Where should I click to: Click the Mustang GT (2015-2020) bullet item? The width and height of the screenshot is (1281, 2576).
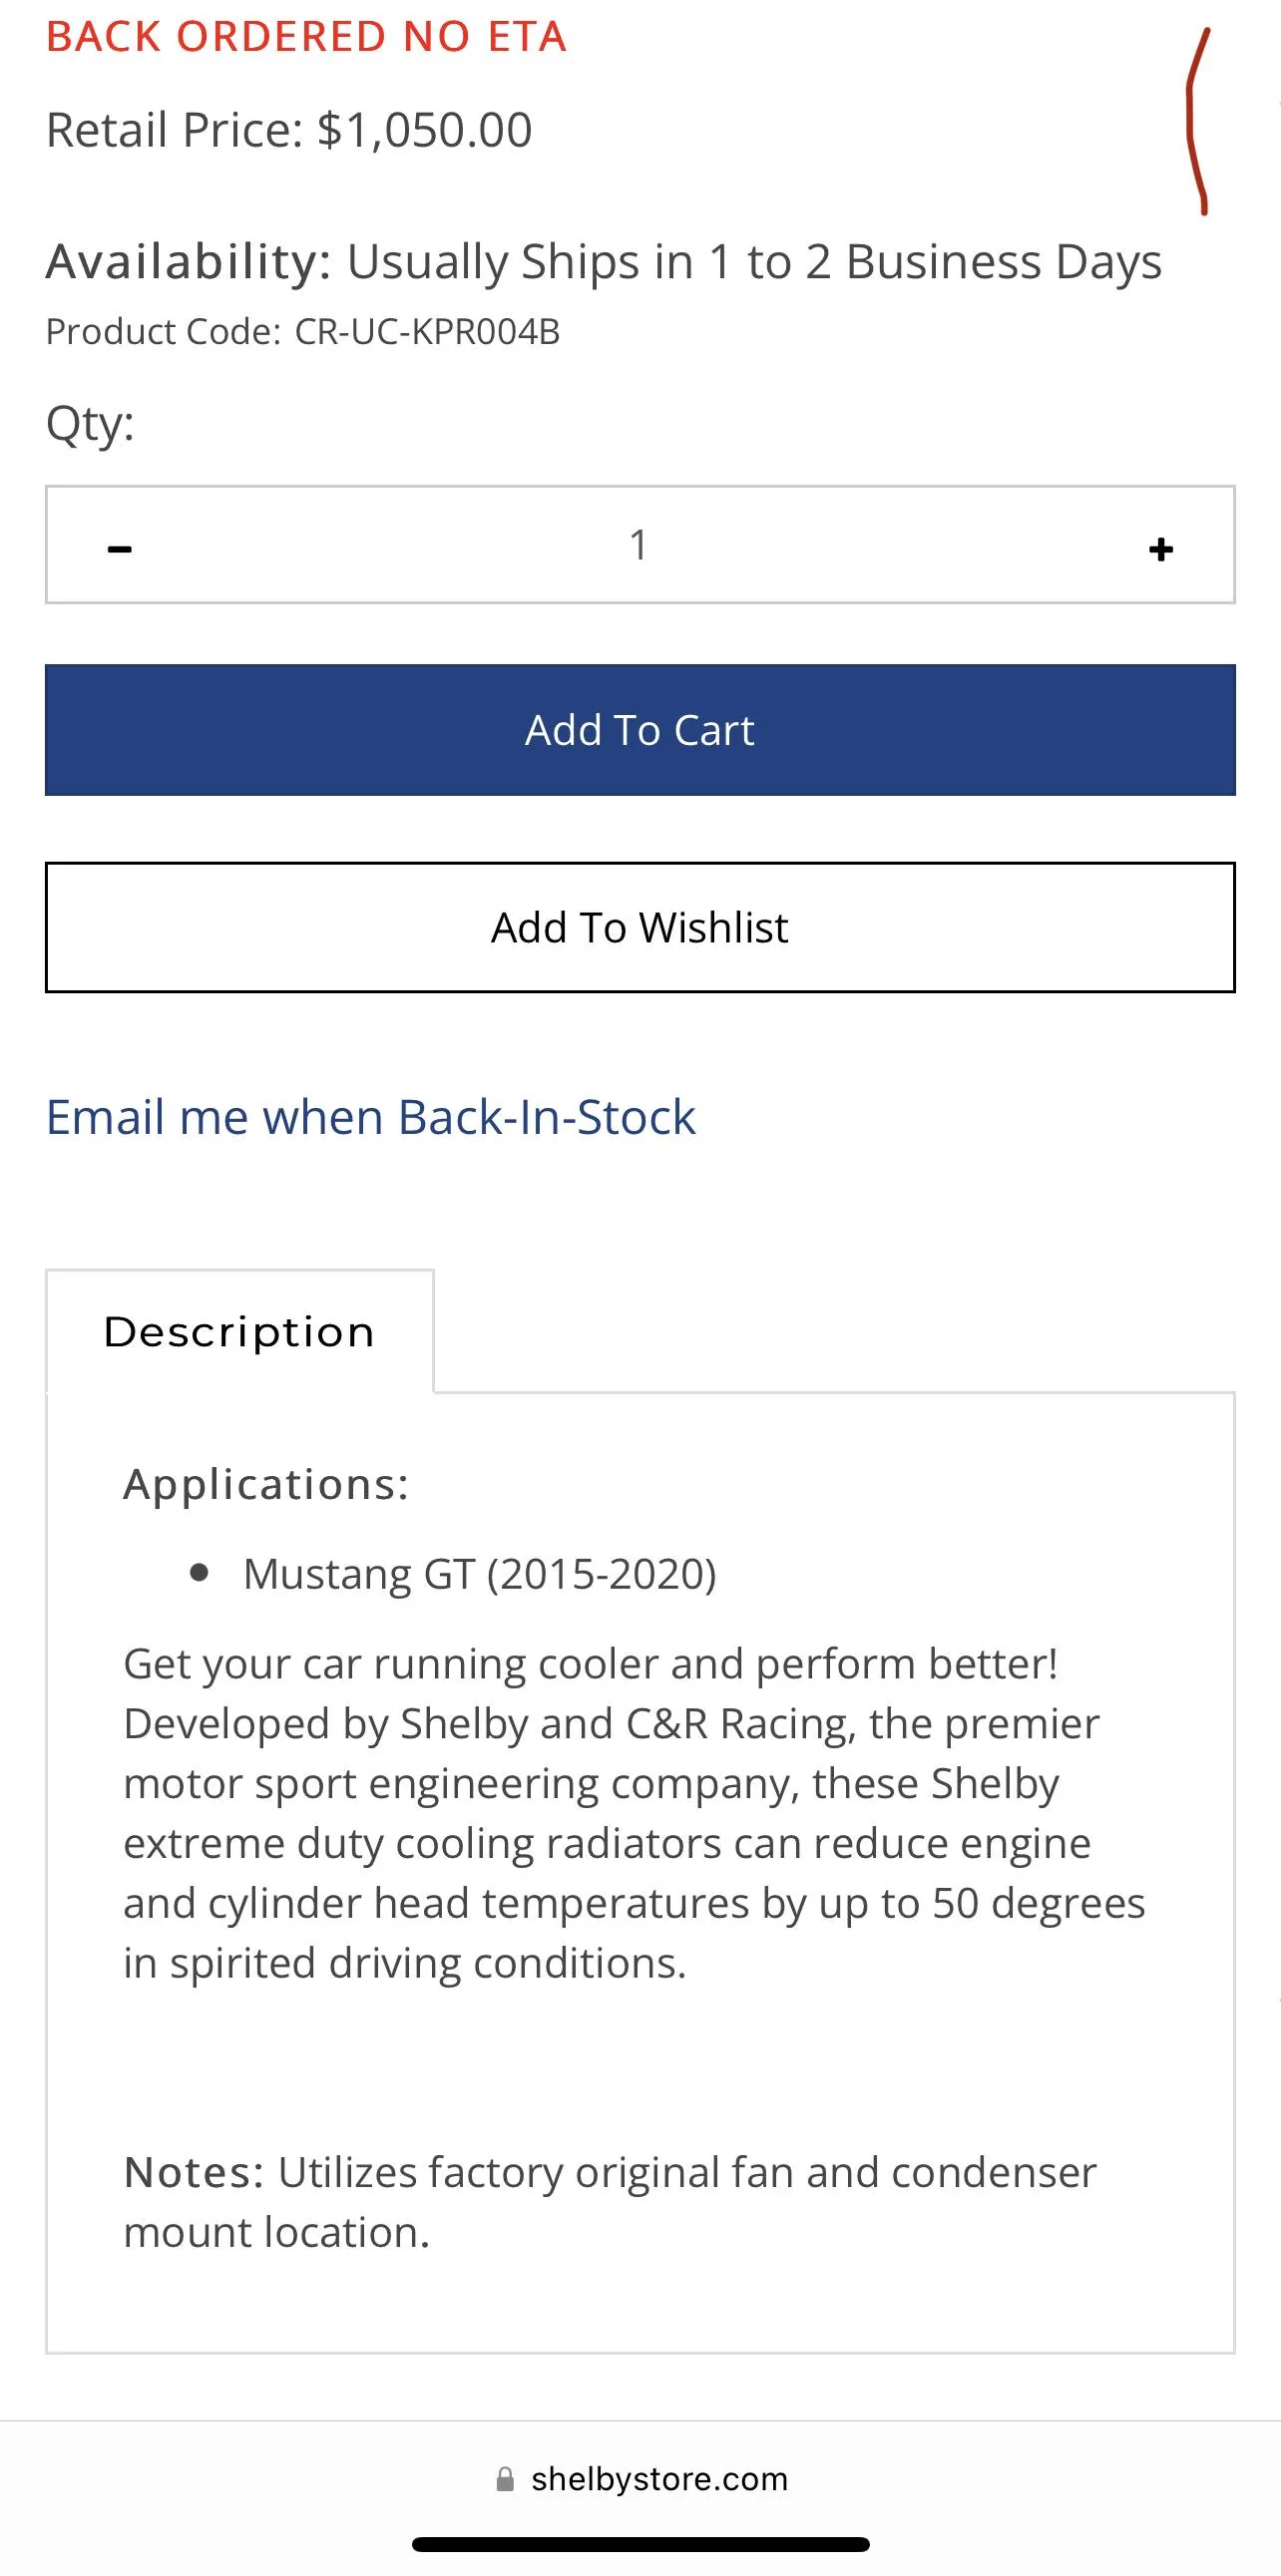[x=480, y=1574]
